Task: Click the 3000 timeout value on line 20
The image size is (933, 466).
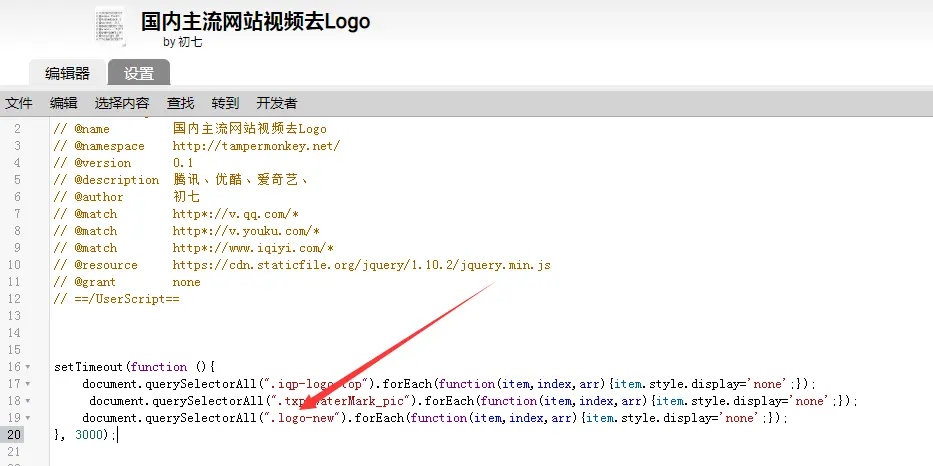Action: [89, 435]
